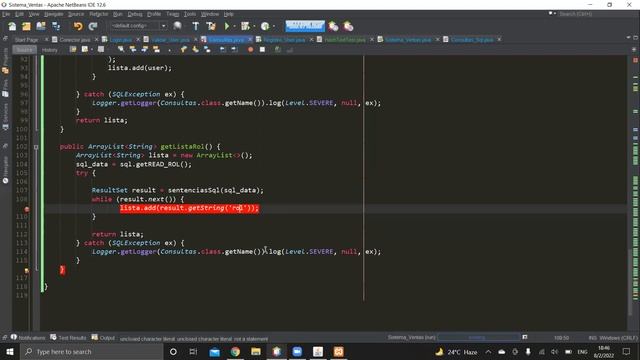The height and width of the screenshot is (360, 640).
Task: Place cursor in highlighted lista.add line
Action: click(x=189, y=208)
